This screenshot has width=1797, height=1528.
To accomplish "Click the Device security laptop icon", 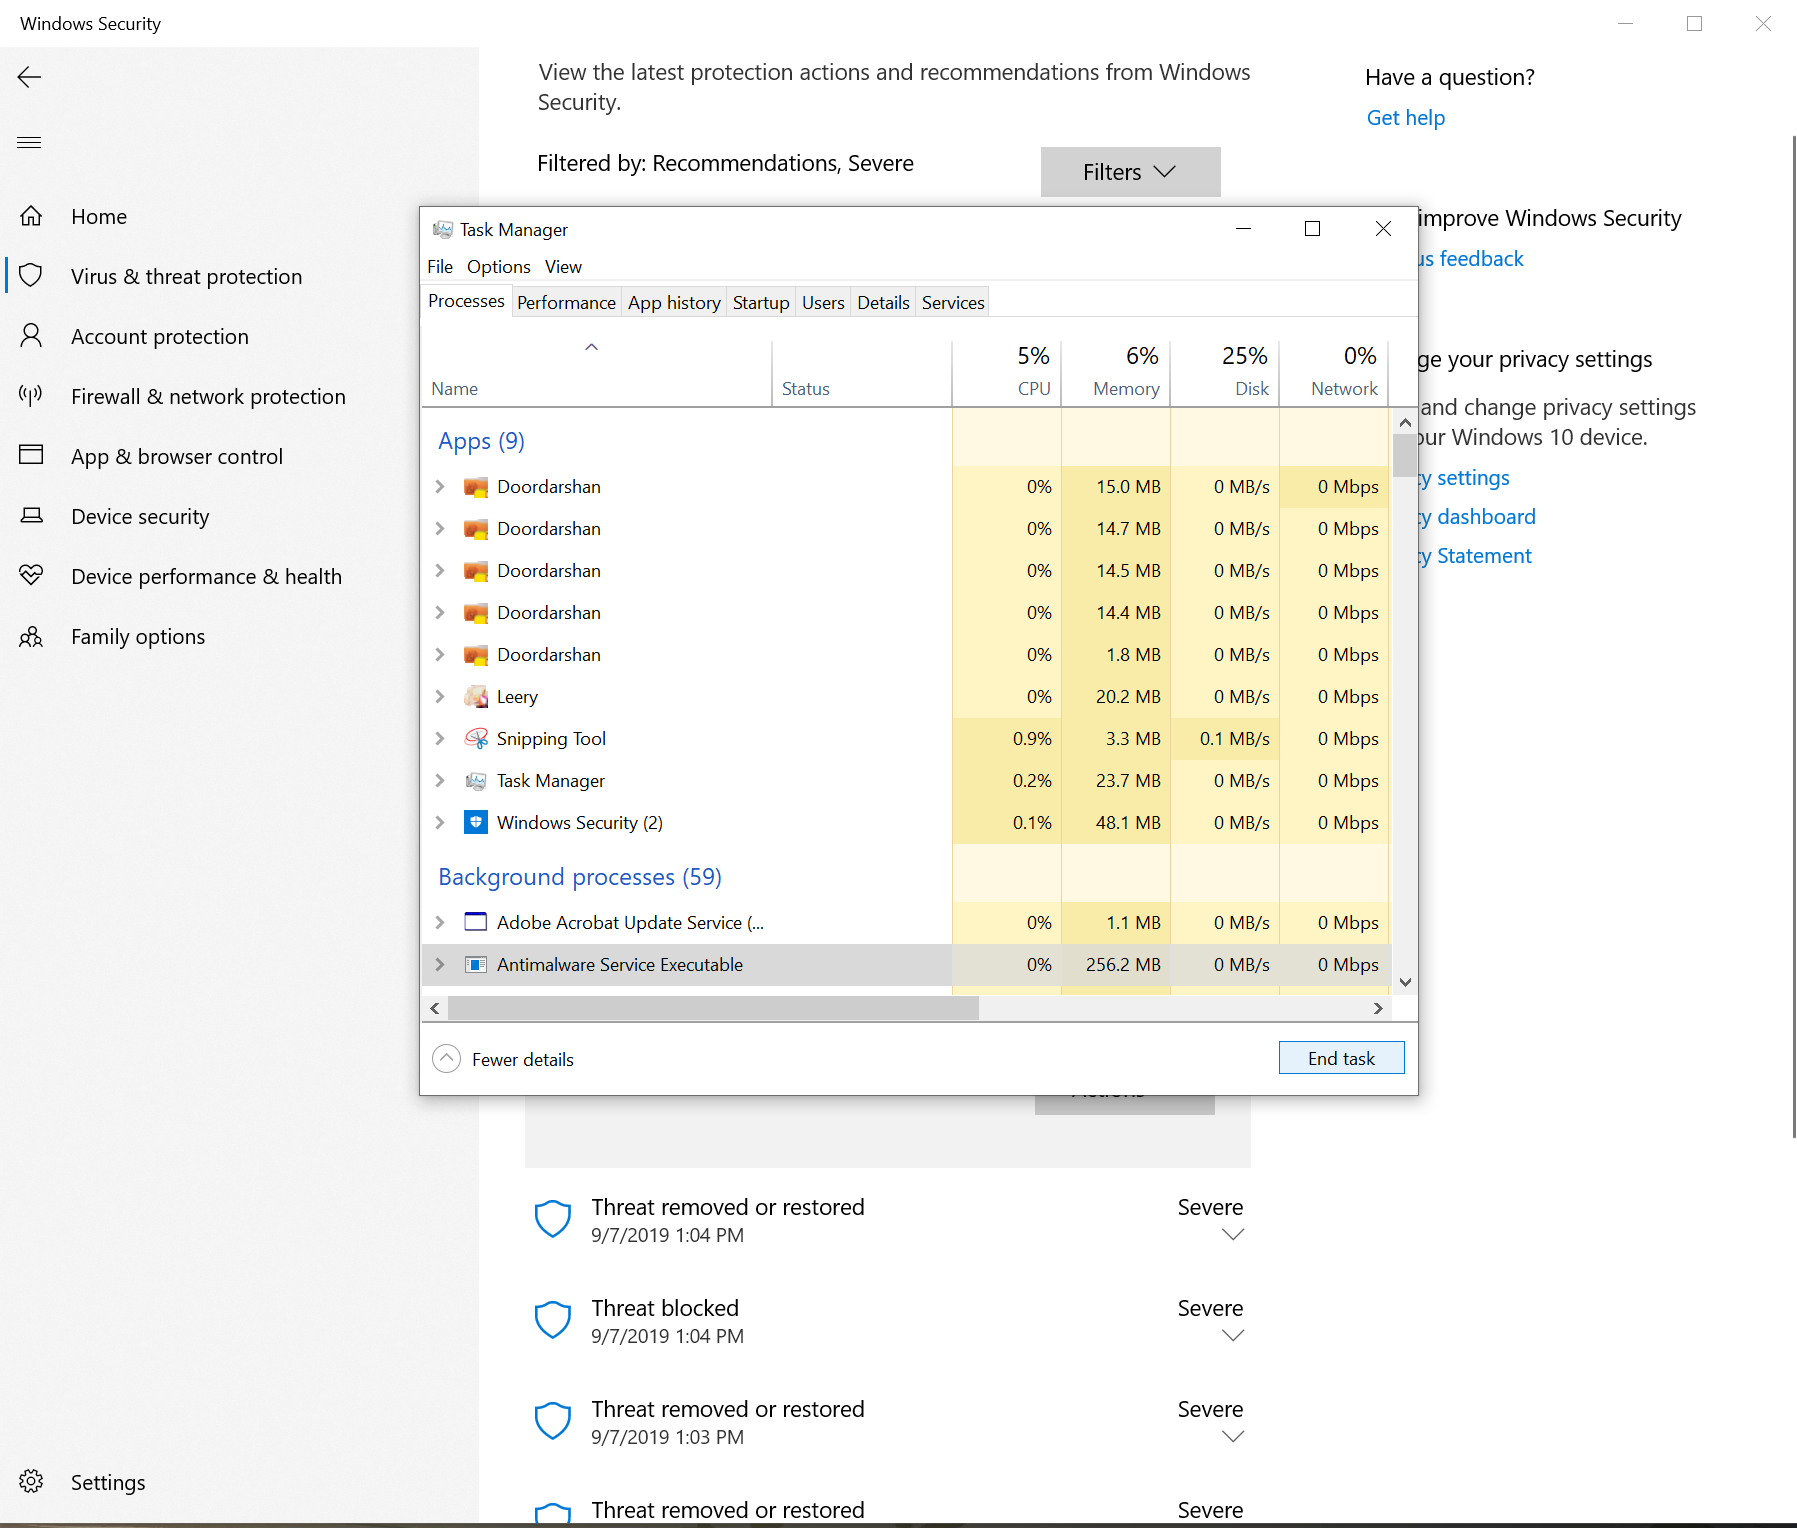I will tap(31, 516).
